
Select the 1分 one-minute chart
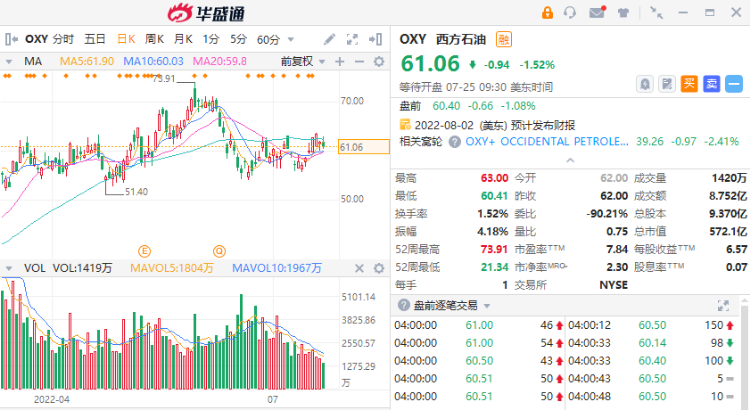click(x=210, y=39)
